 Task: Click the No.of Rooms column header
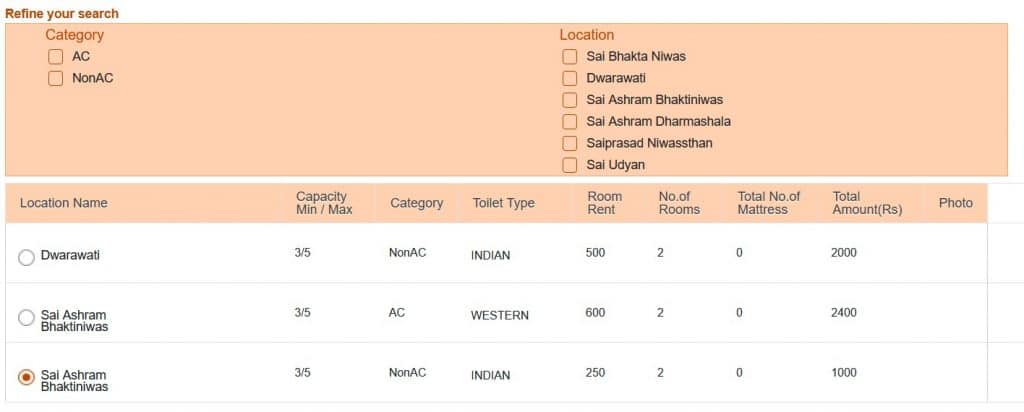click(x=679, y=203)
